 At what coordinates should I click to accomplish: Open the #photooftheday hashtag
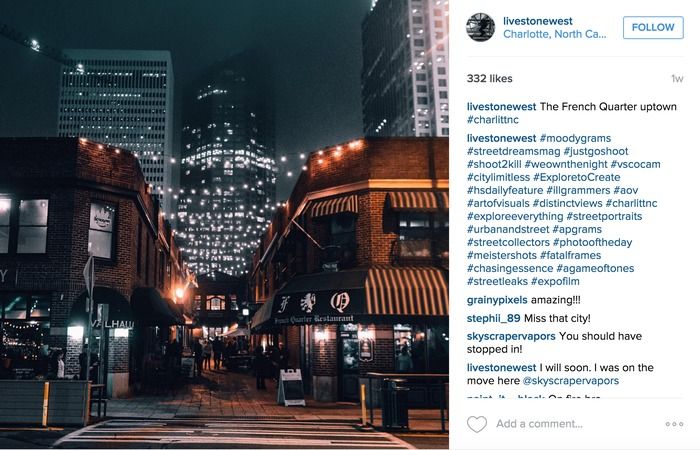tap(592, 242)
